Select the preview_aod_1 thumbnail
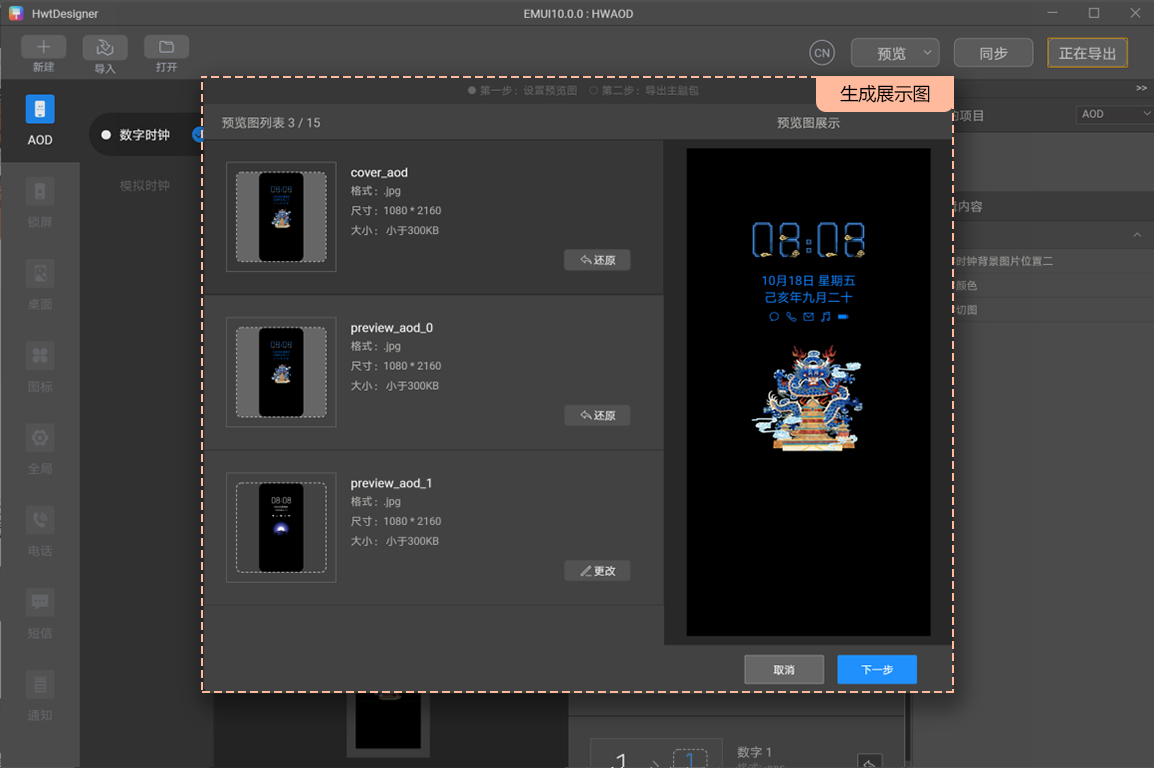Image resolution: width=1154 pixels, height=768 pixels. 281,527
